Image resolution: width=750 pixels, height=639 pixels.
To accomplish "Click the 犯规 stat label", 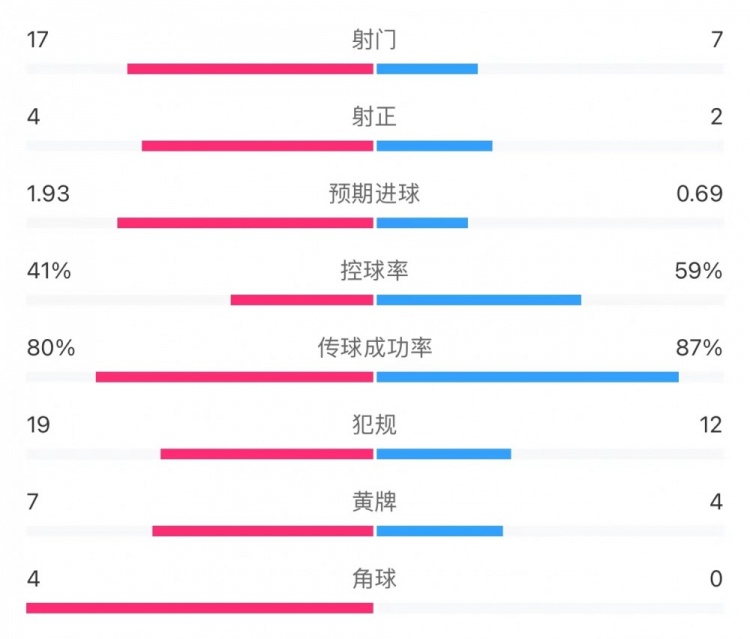I will coord(375,425).
